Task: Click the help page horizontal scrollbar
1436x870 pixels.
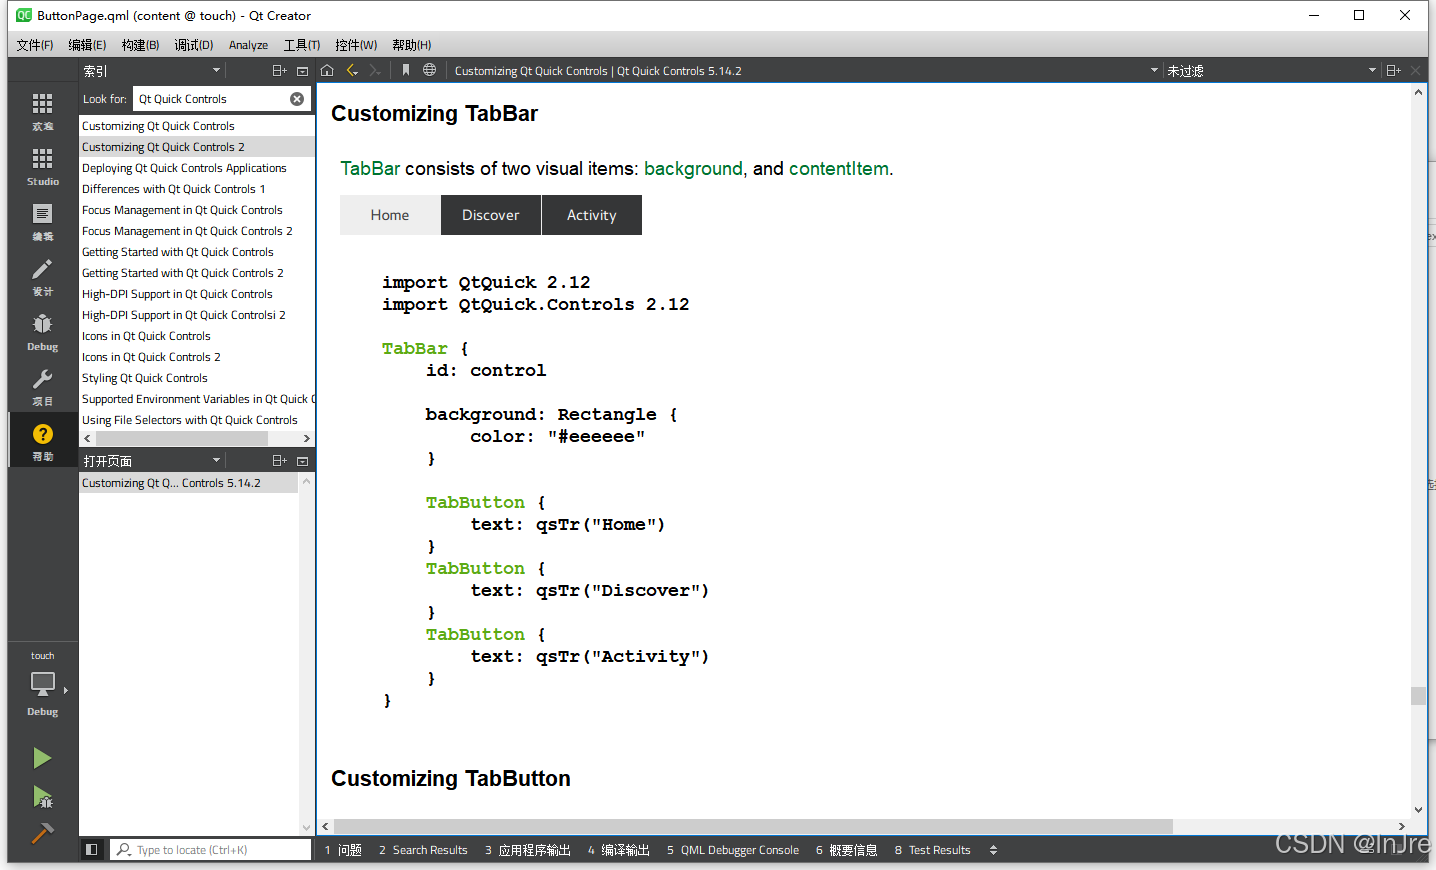Action: (x=753, y=826)
